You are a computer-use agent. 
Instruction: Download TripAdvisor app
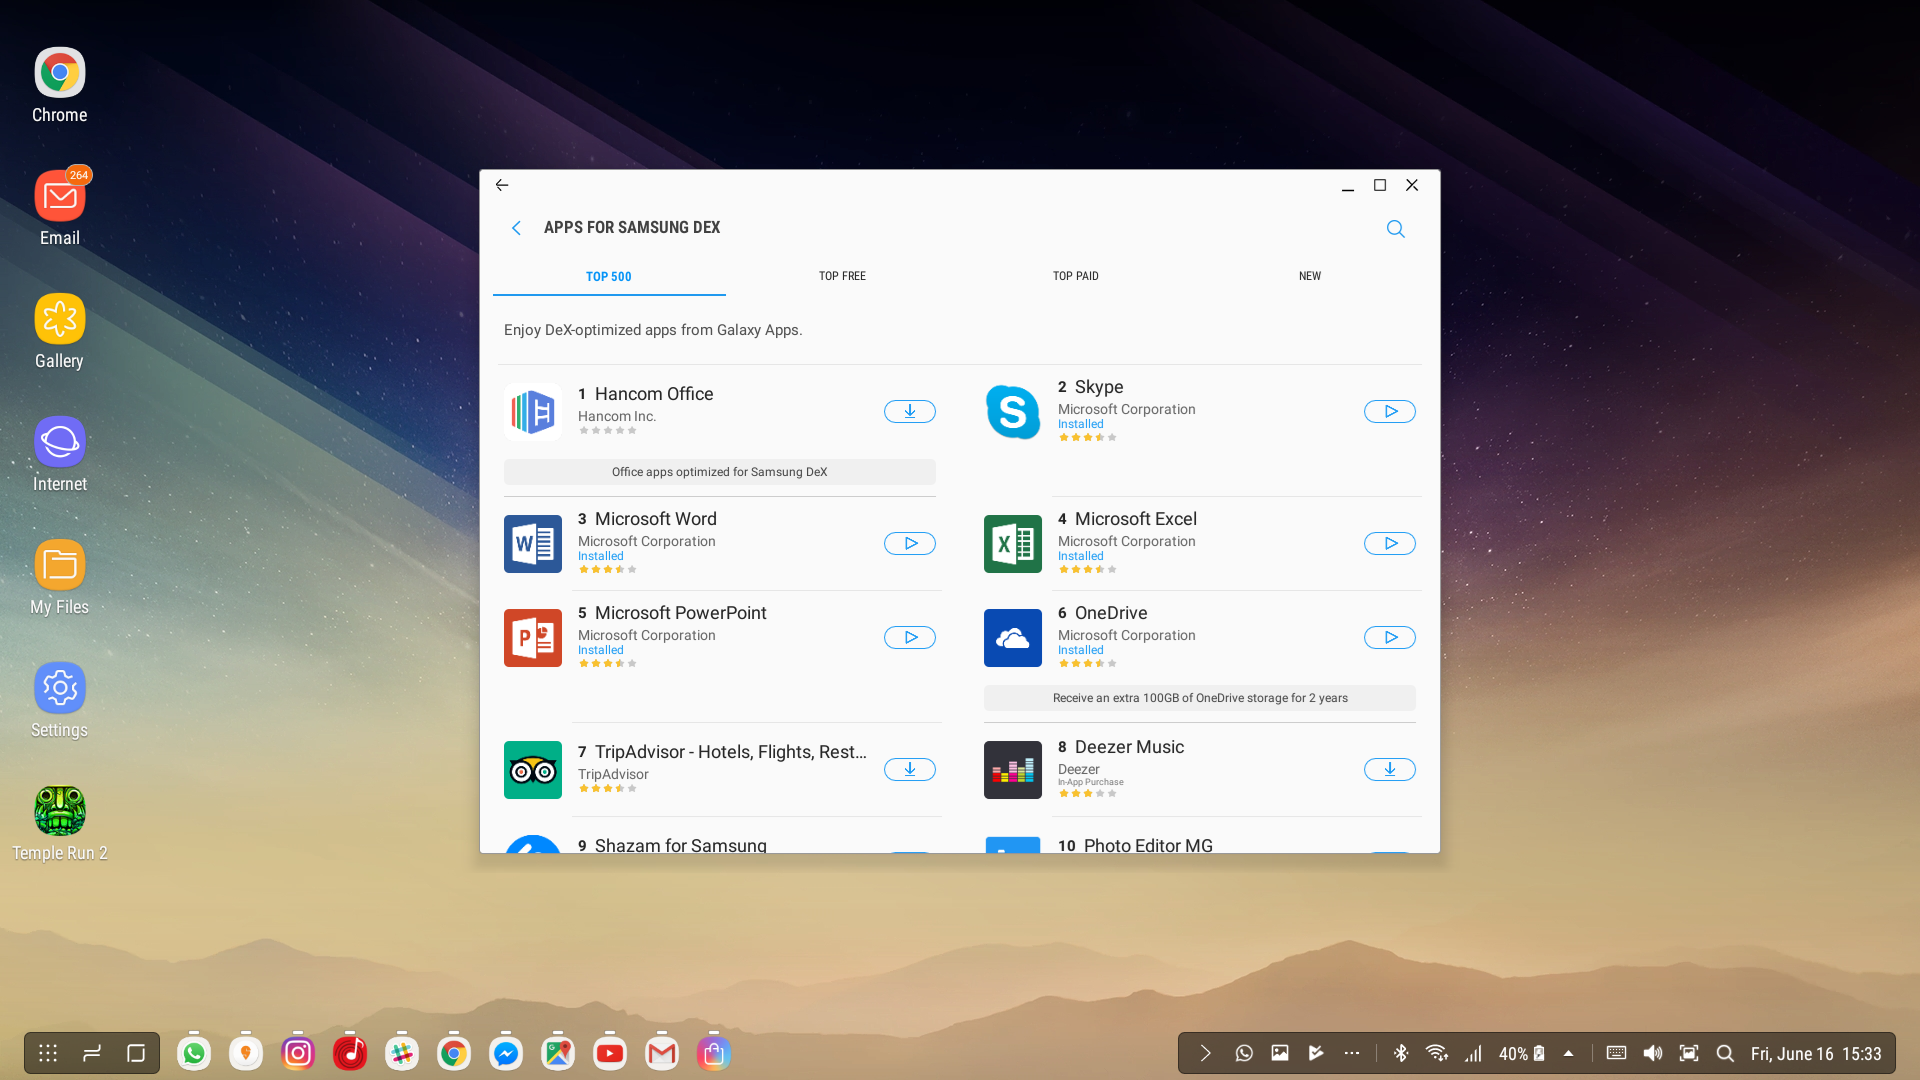pyautogui.click(x=909, y=769)
